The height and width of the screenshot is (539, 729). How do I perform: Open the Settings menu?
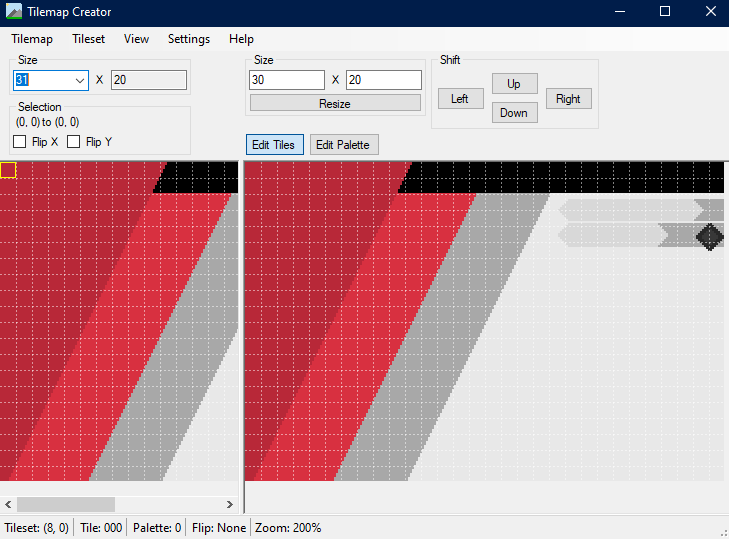(189, 39)
